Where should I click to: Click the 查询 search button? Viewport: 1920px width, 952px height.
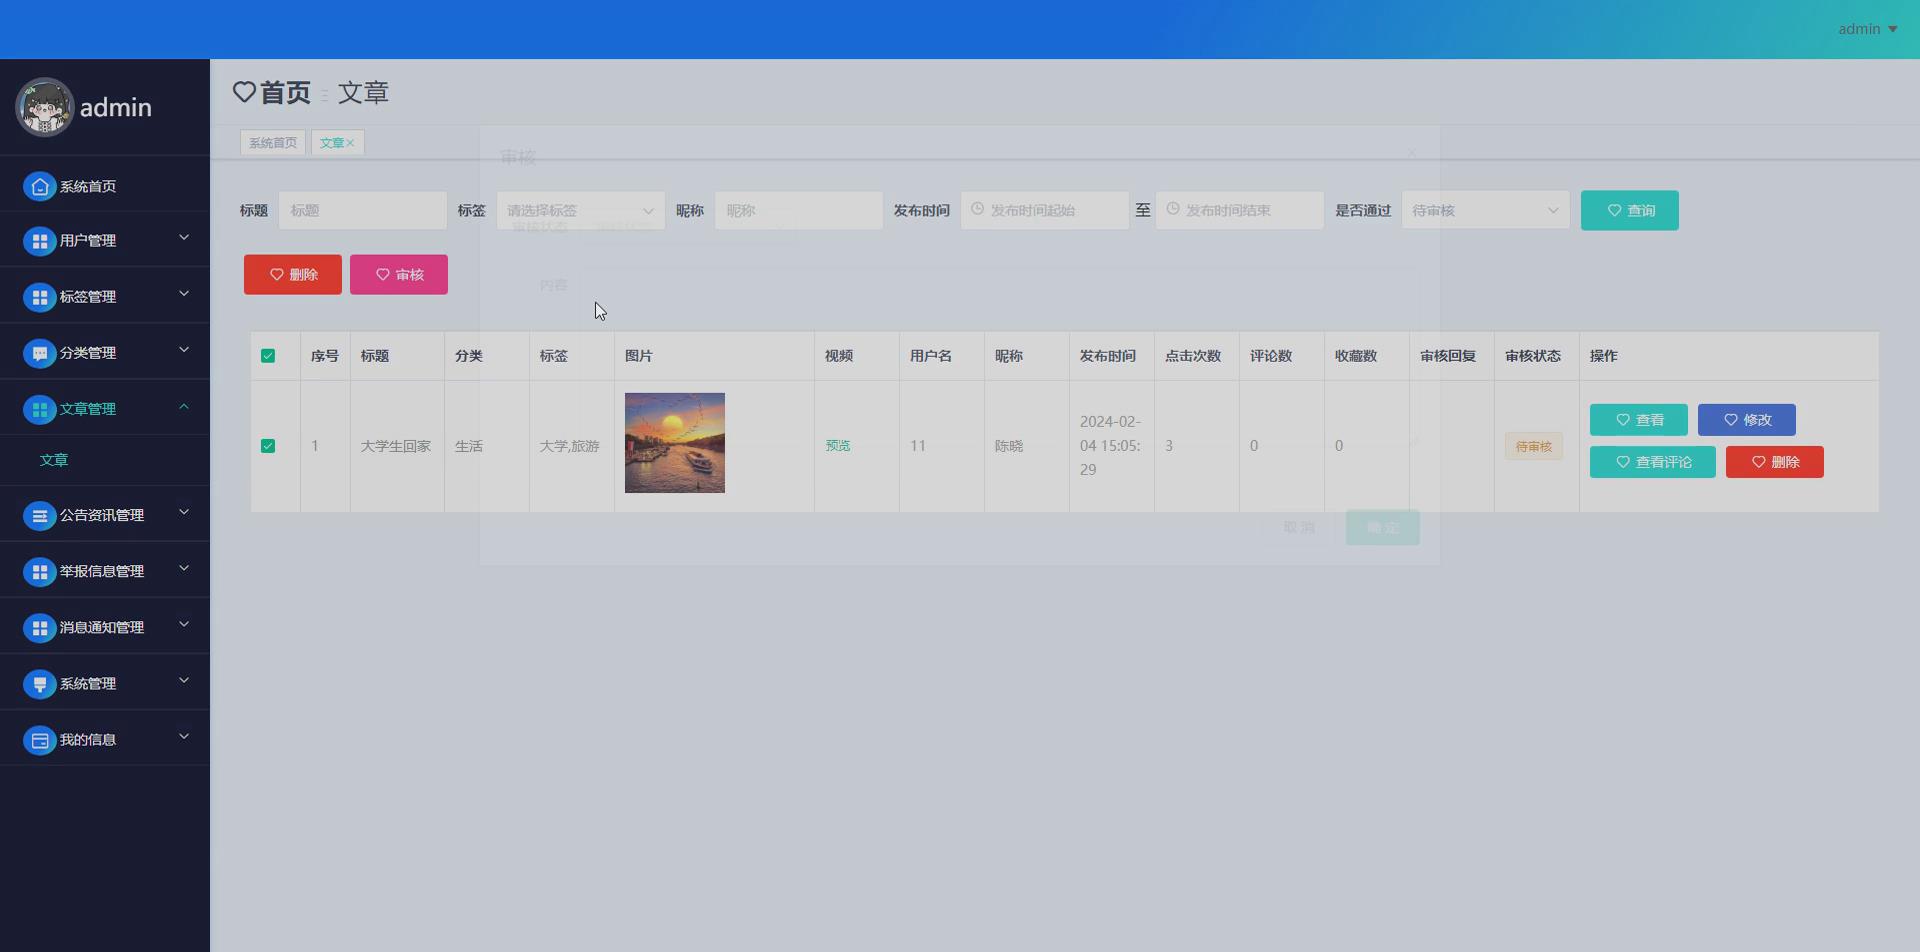click(1629, 210)
